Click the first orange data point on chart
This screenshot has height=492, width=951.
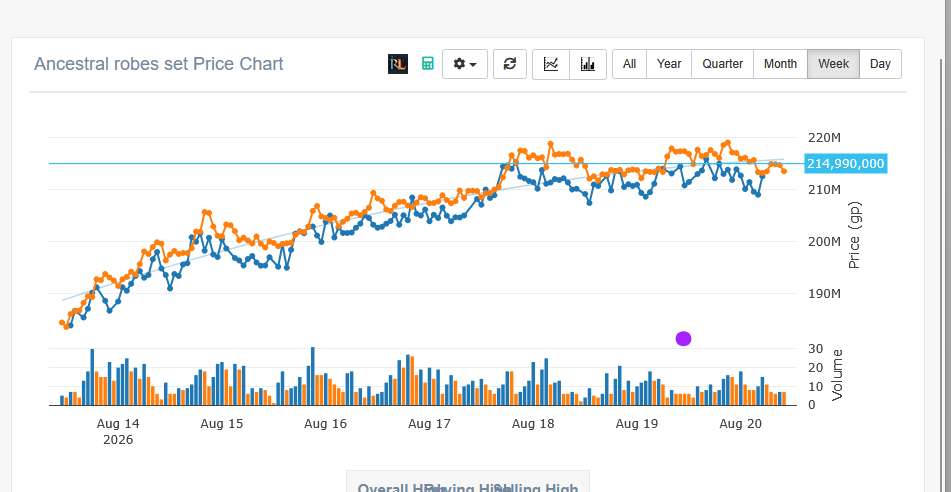tap(62, 323)
